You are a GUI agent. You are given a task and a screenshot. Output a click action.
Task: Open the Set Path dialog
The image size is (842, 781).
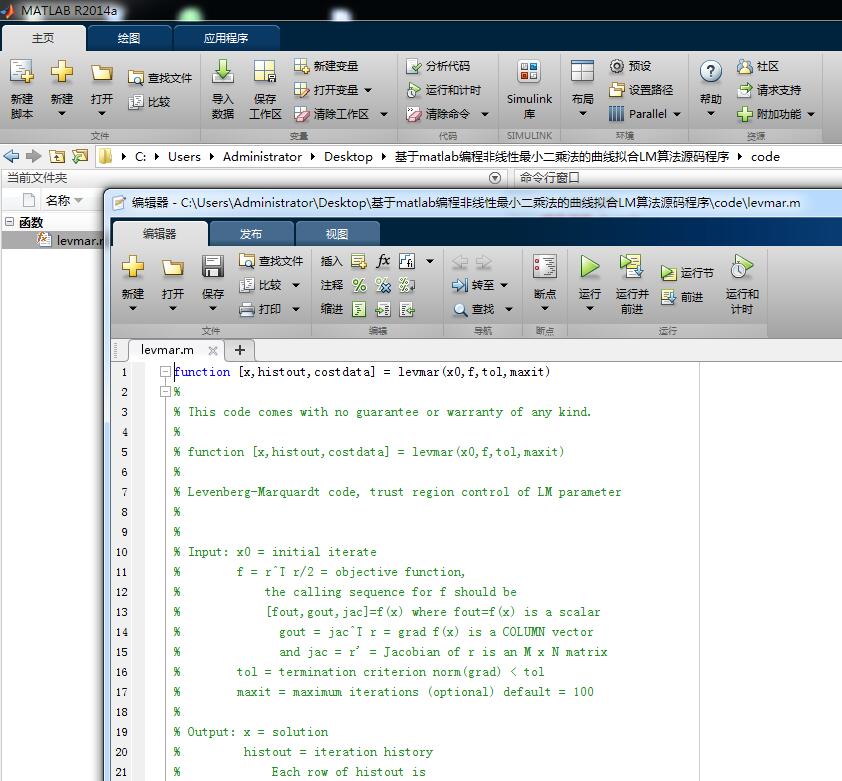click(641, 90)
